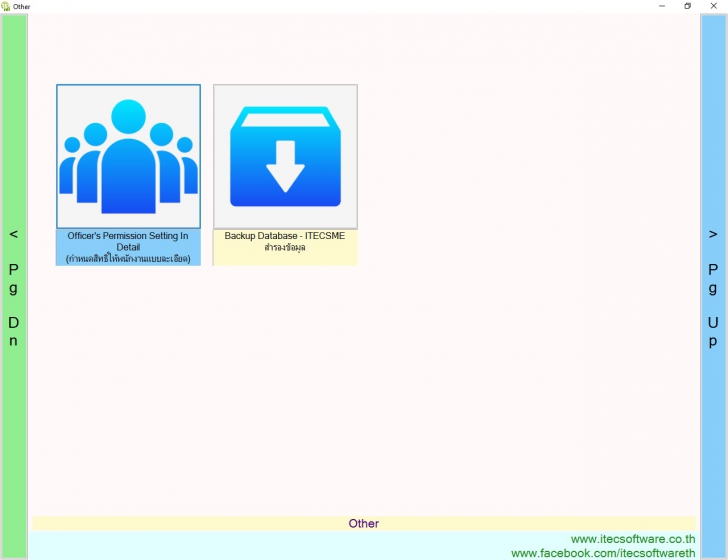
Task: Click the Officer's Permission Setting In Detail label
Action: coord(128,247)
